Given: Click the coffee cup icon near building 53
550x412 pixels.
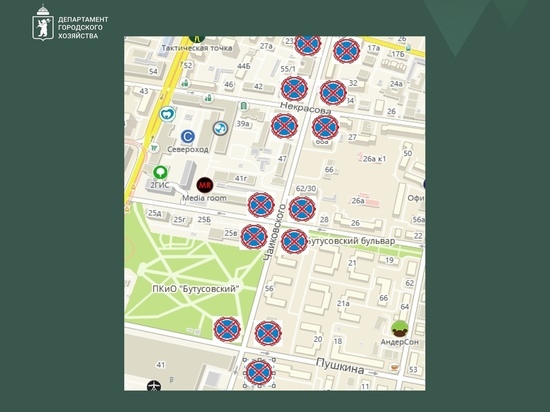Looking at the screenshot, I should (x=395, y=367).
